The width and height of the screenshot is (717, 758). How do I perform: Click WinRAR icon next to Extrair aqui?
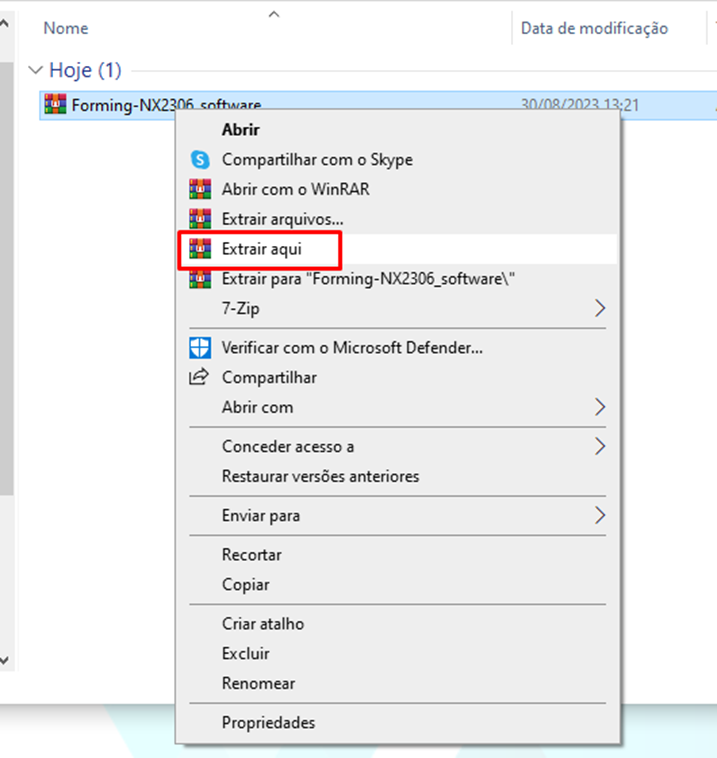pos(200,249)
